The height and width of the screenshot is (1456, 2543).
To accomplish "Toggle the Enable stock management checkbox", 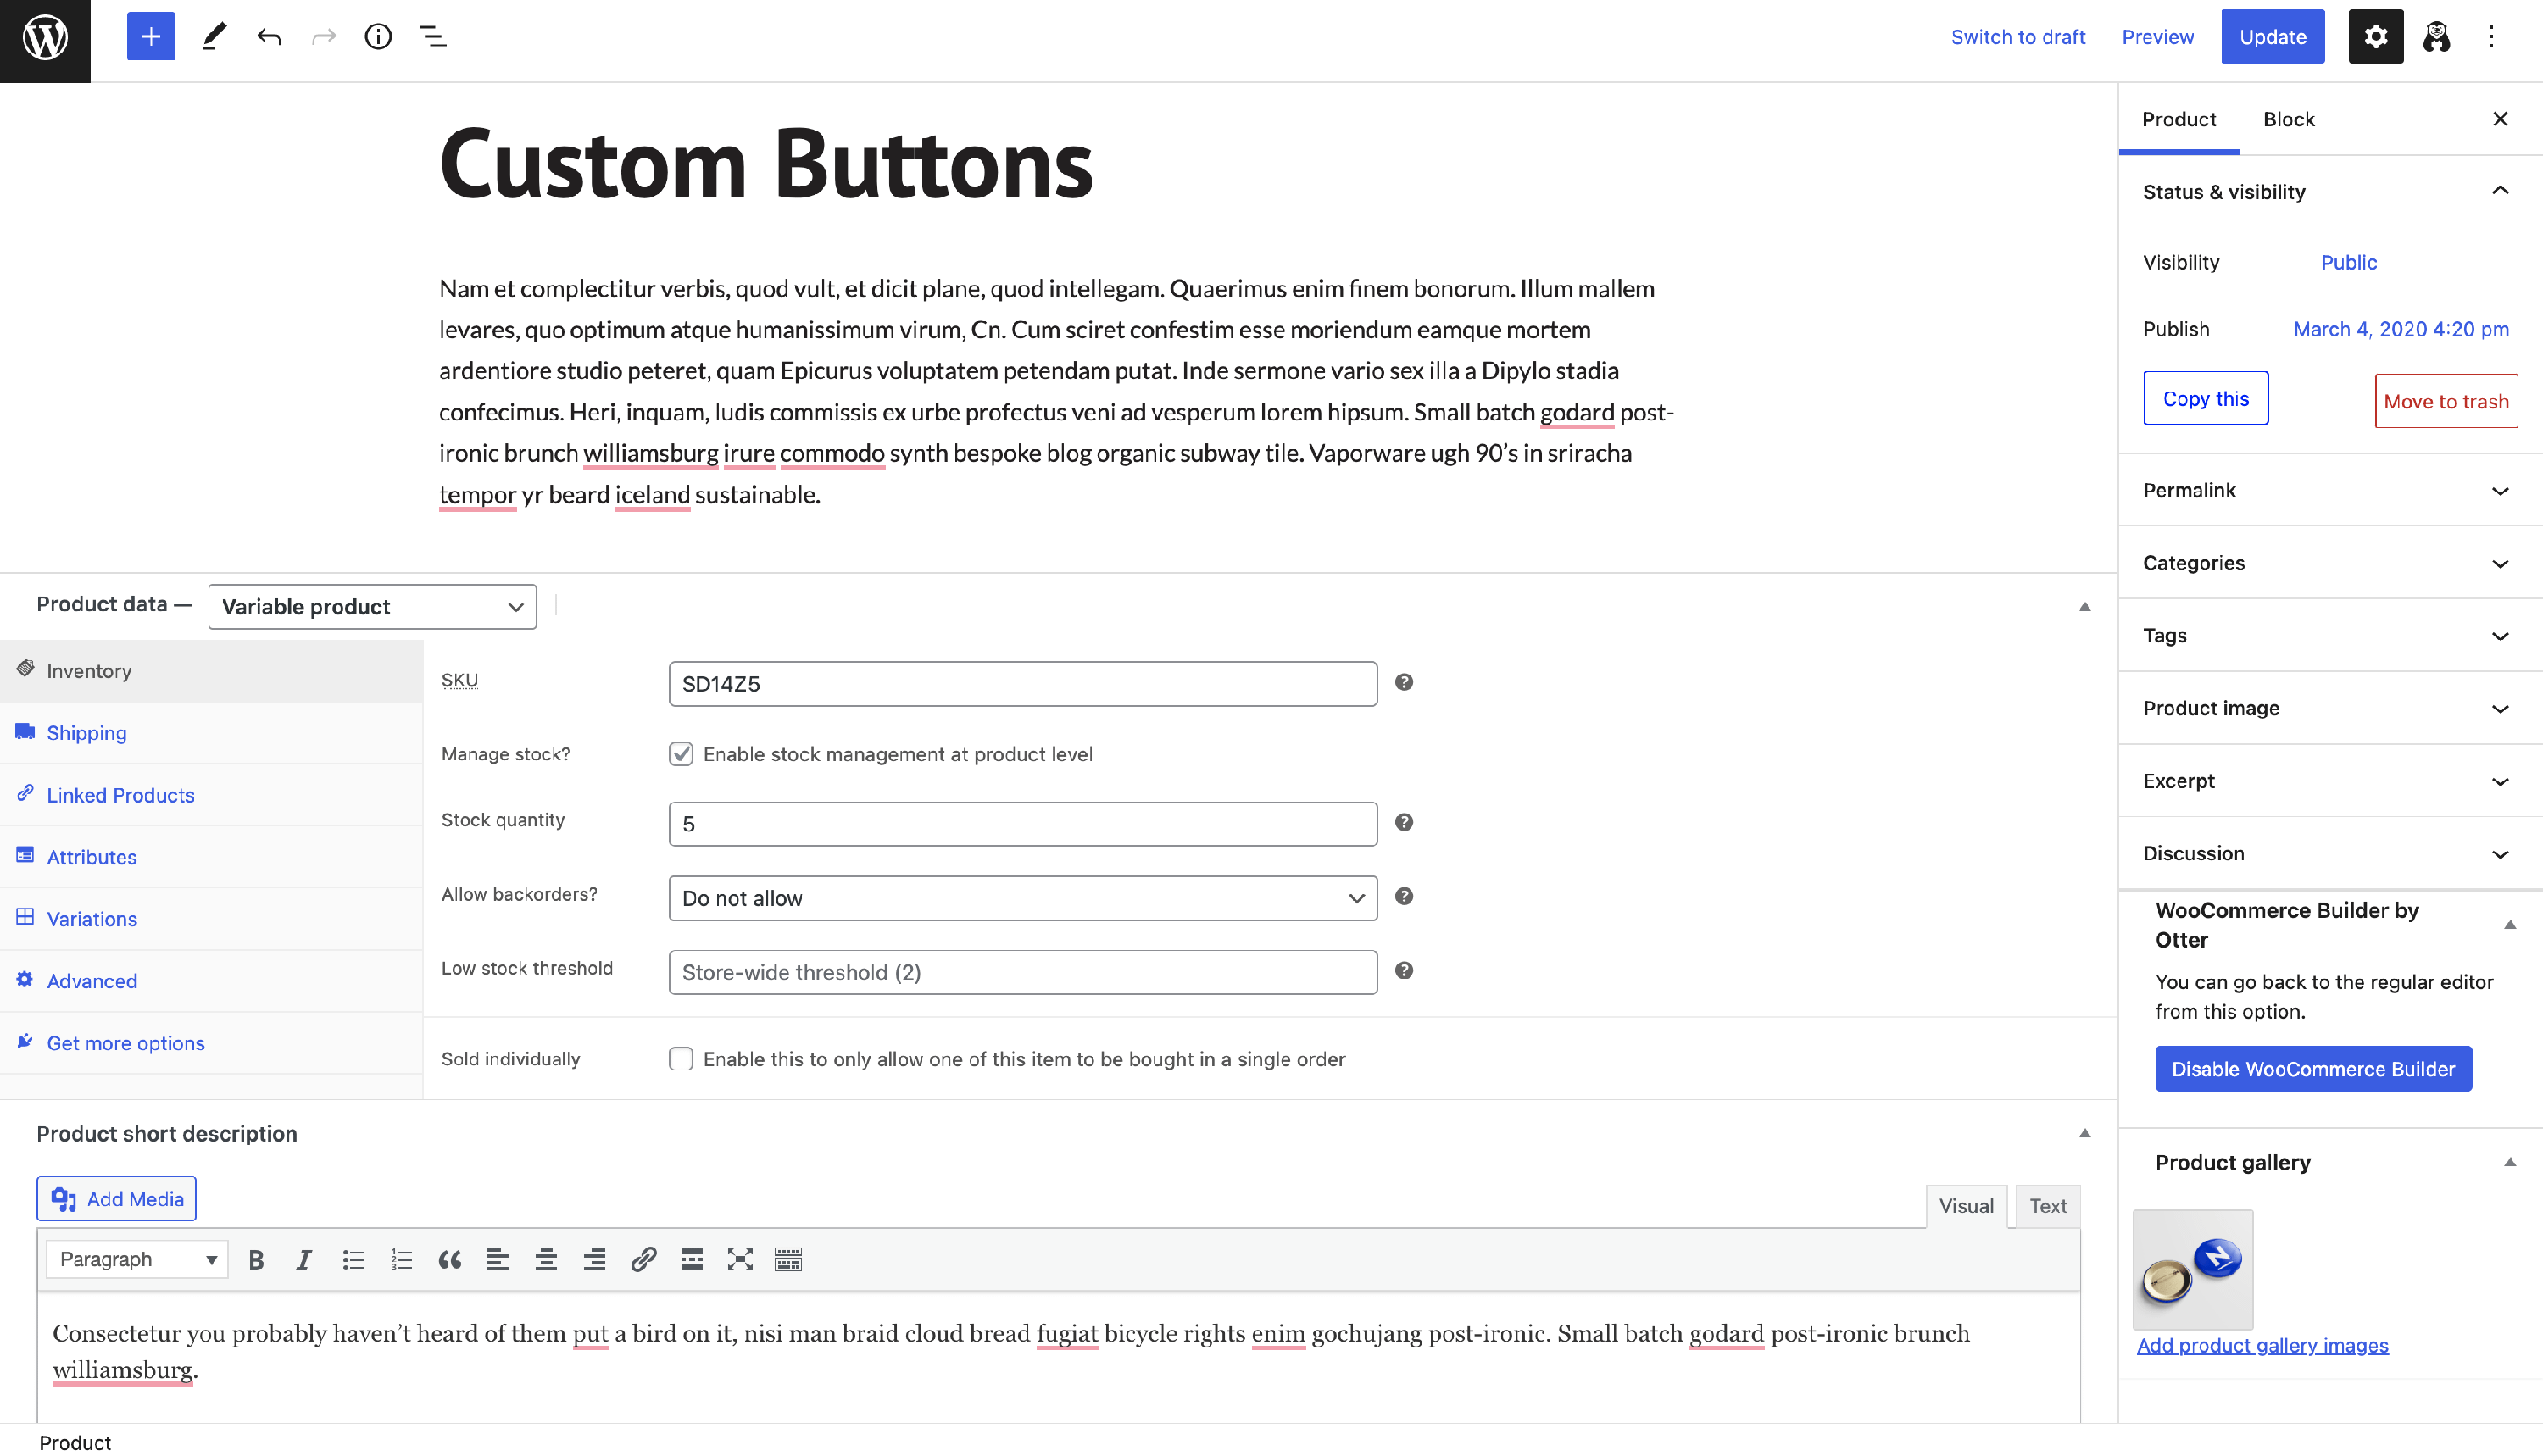I will coord(681,754).
